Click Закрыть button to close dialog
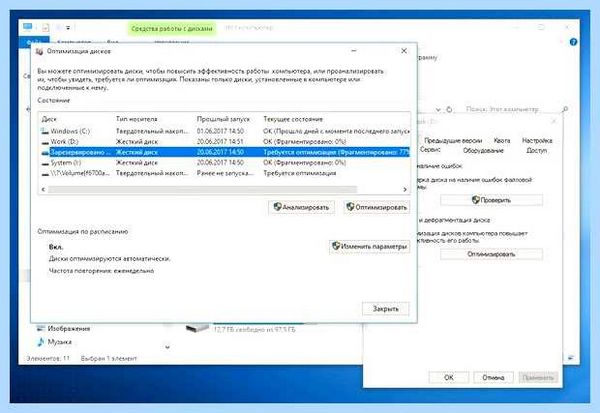The width and height of the screenshot is (600, 413). (x=386, y=309)
